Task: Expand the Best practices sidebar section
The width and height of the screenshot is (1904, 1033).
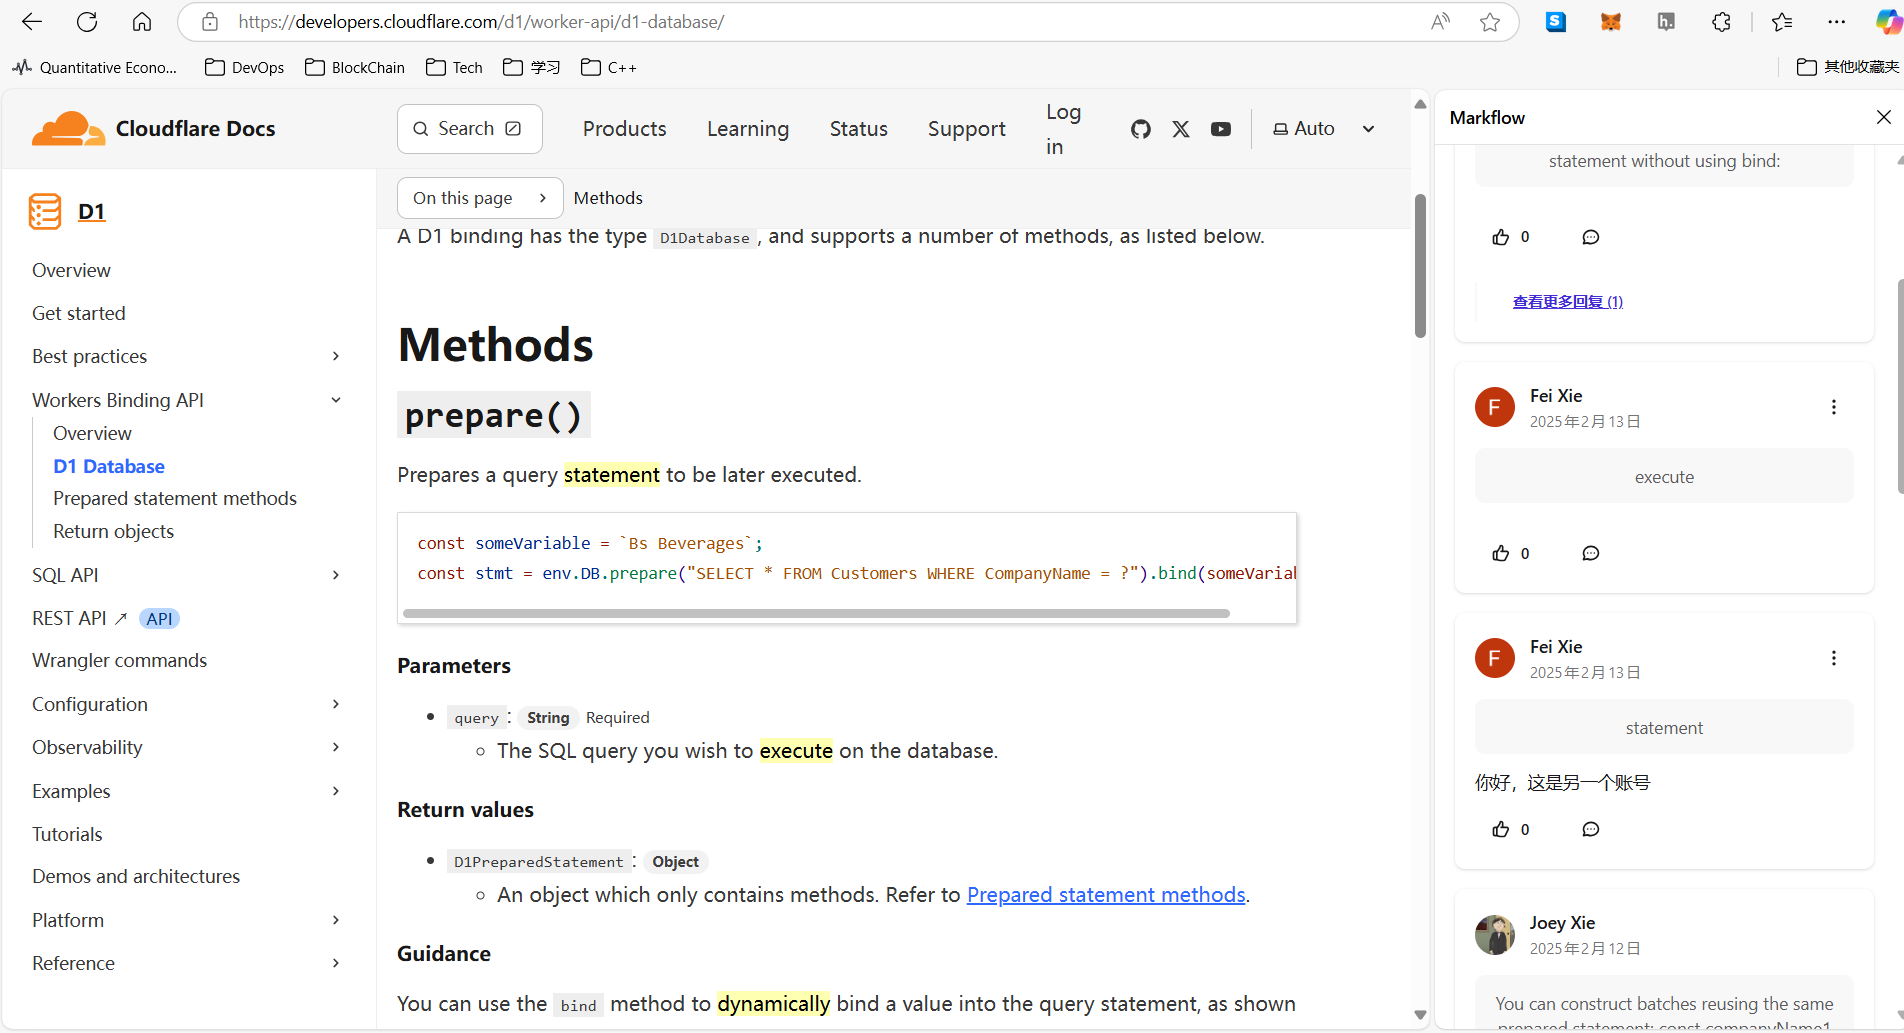Action: click(x=336, y=357)
